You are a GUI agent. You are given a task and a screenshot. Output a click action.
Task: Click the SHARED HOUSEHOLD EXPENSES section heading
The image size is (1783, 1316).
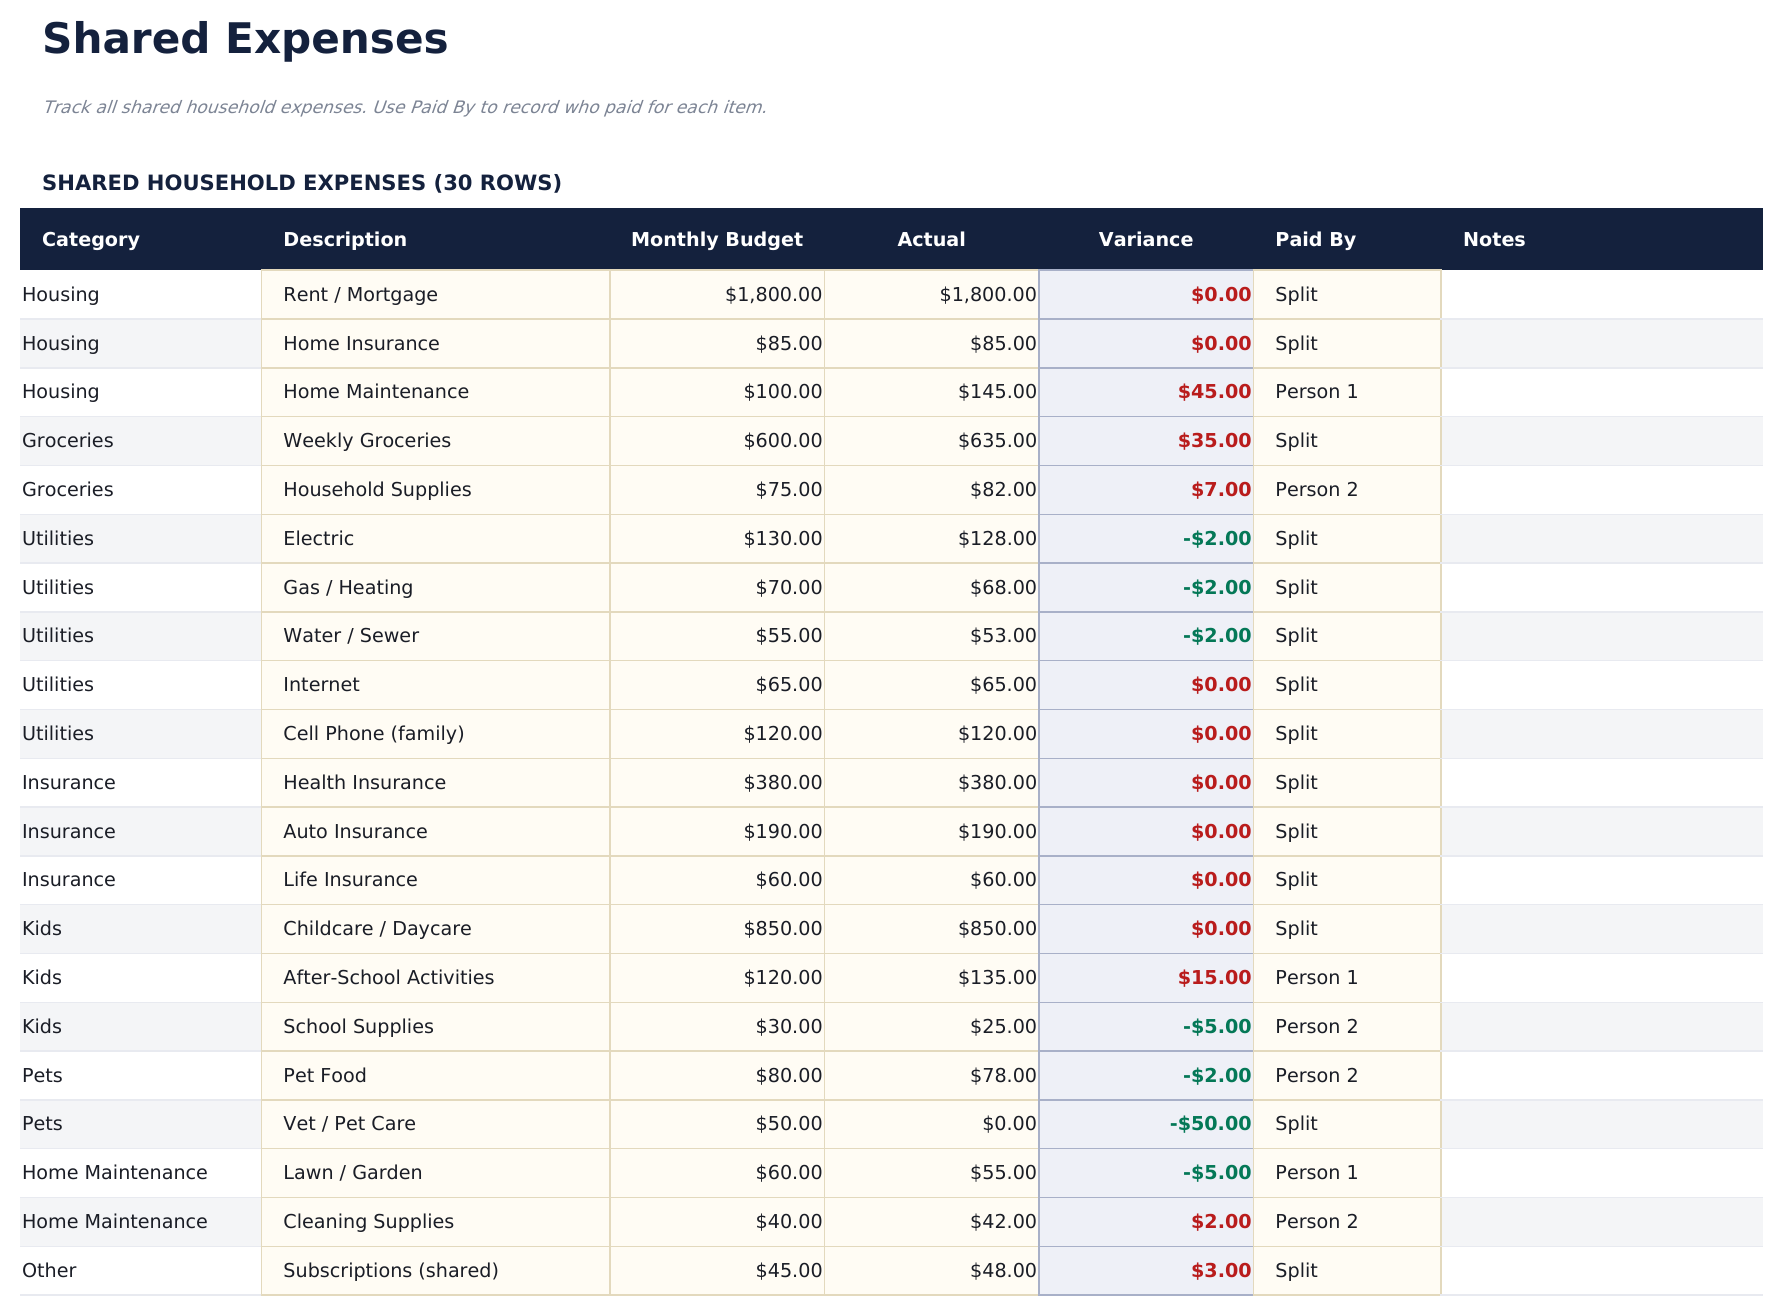(302, 182)
